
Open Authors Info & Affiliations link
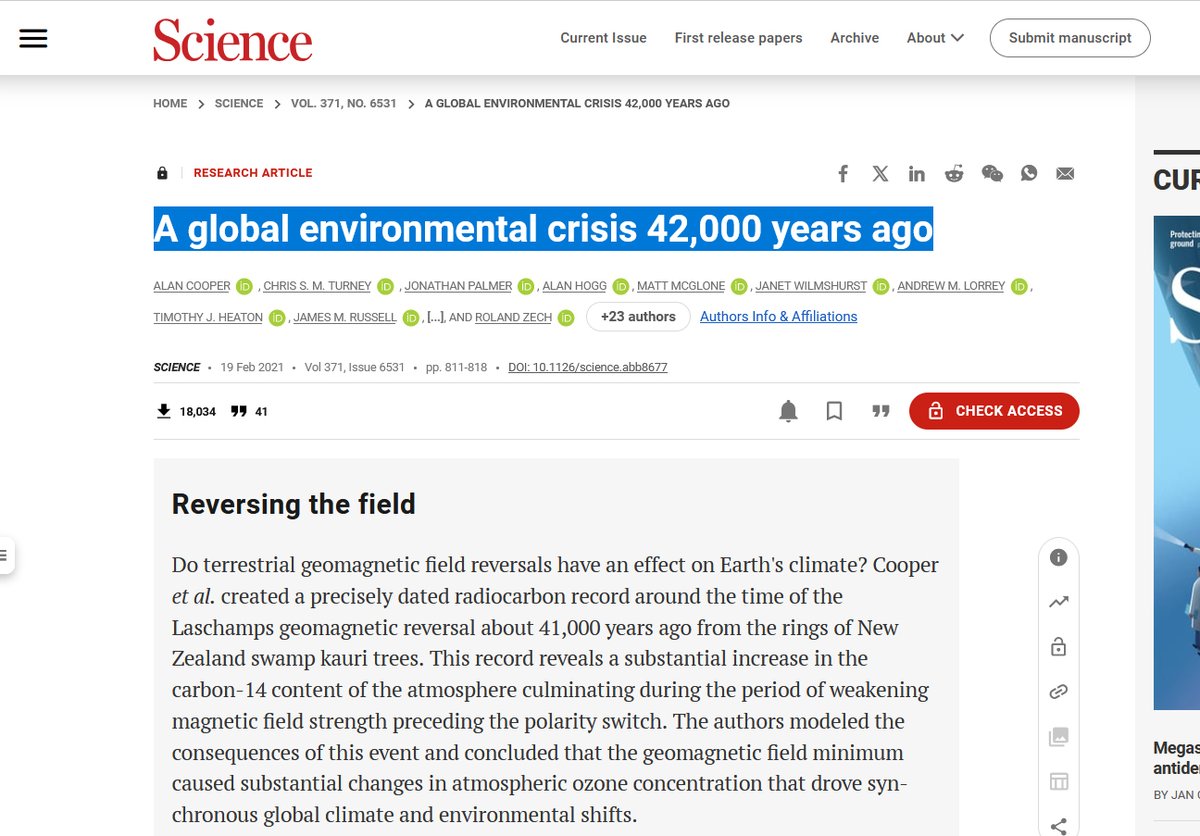778,317
